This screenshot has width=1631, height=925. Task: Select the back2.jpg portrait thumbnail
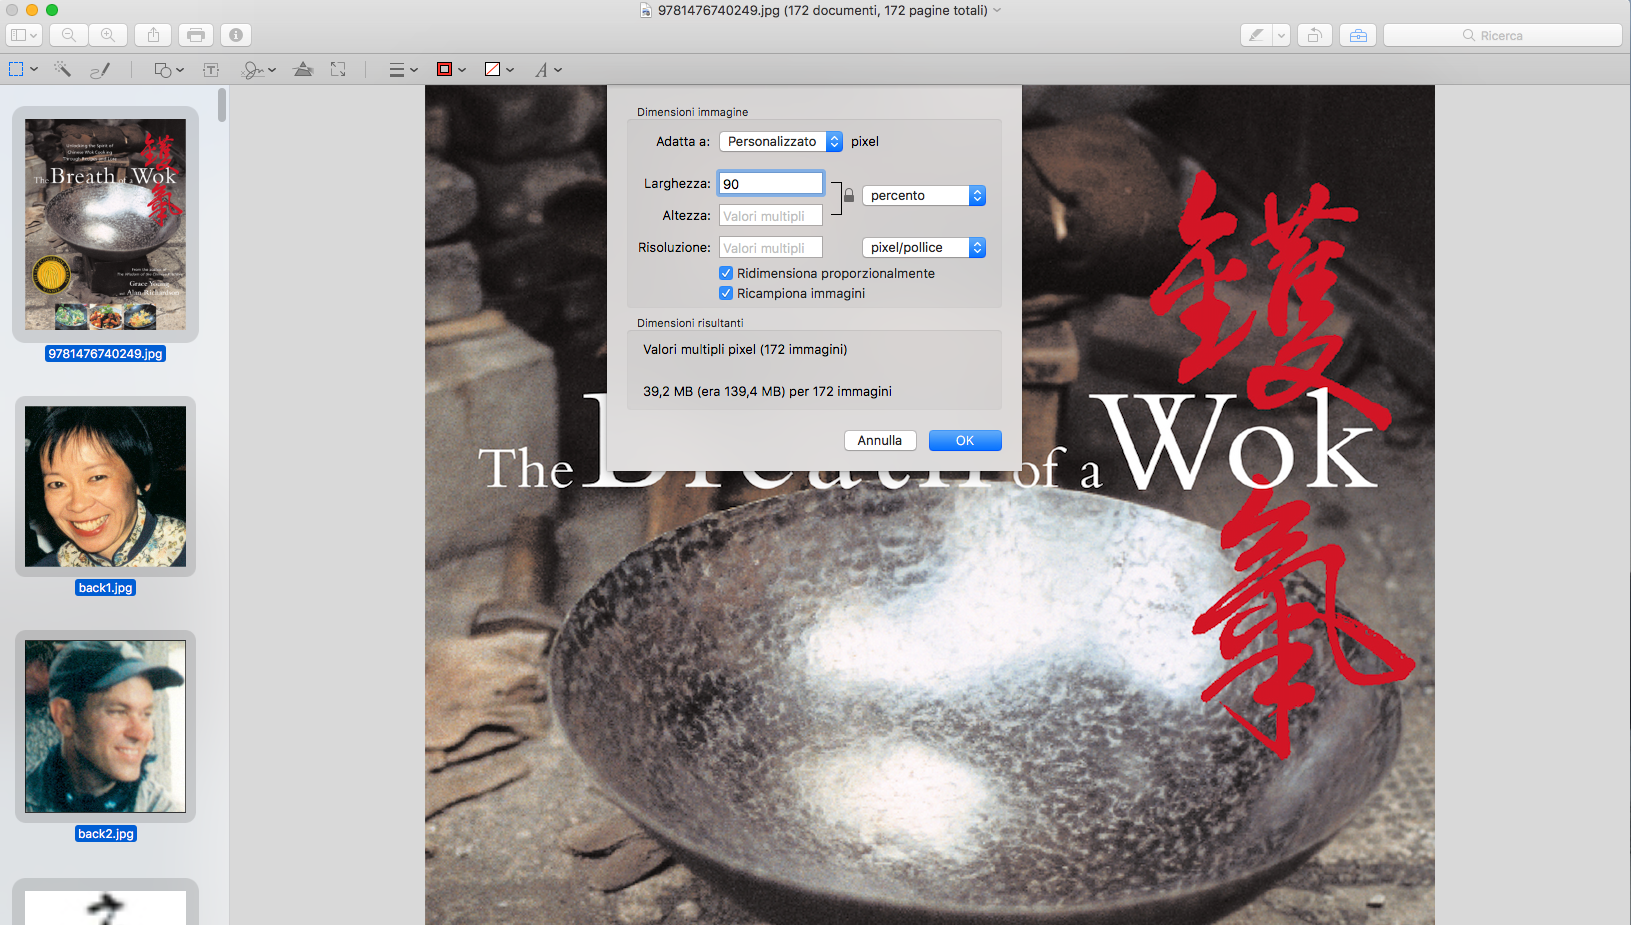(x=105, y=726)
